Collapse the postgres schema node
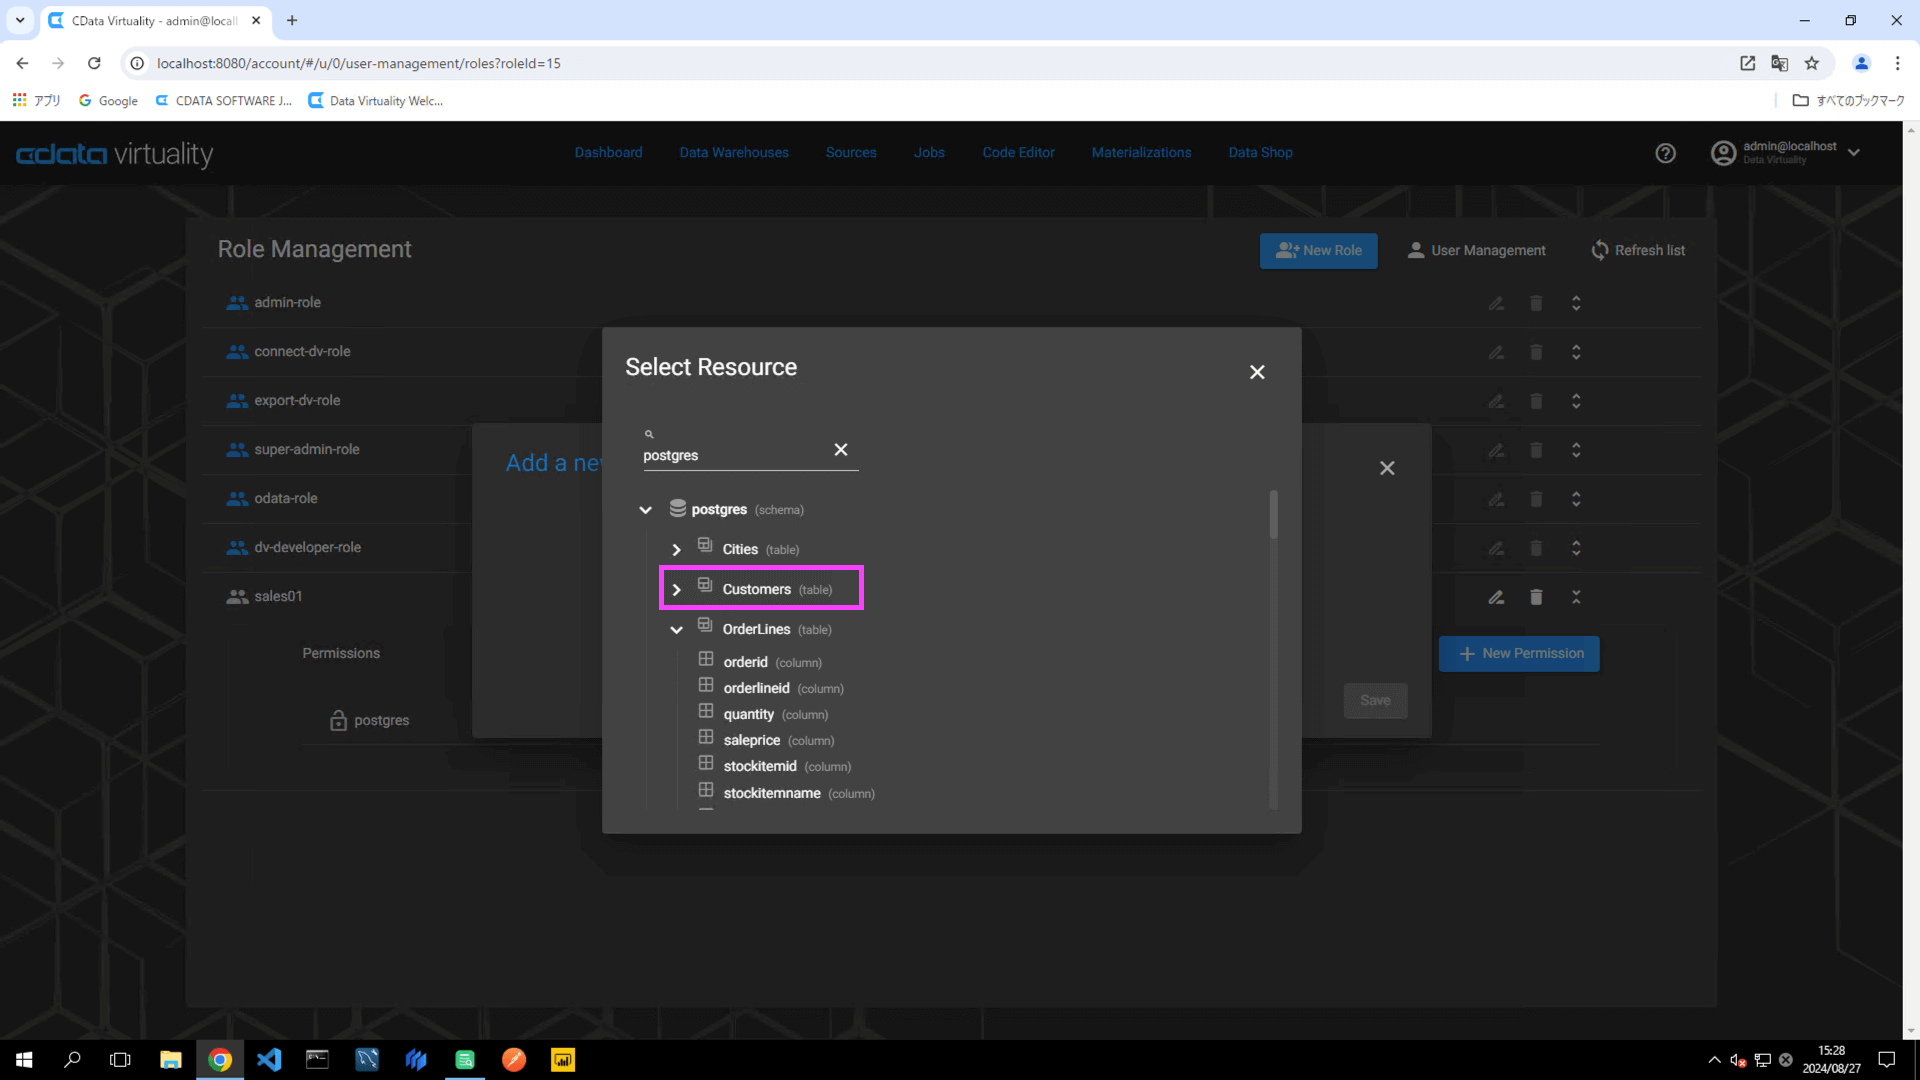 point(646,510)
